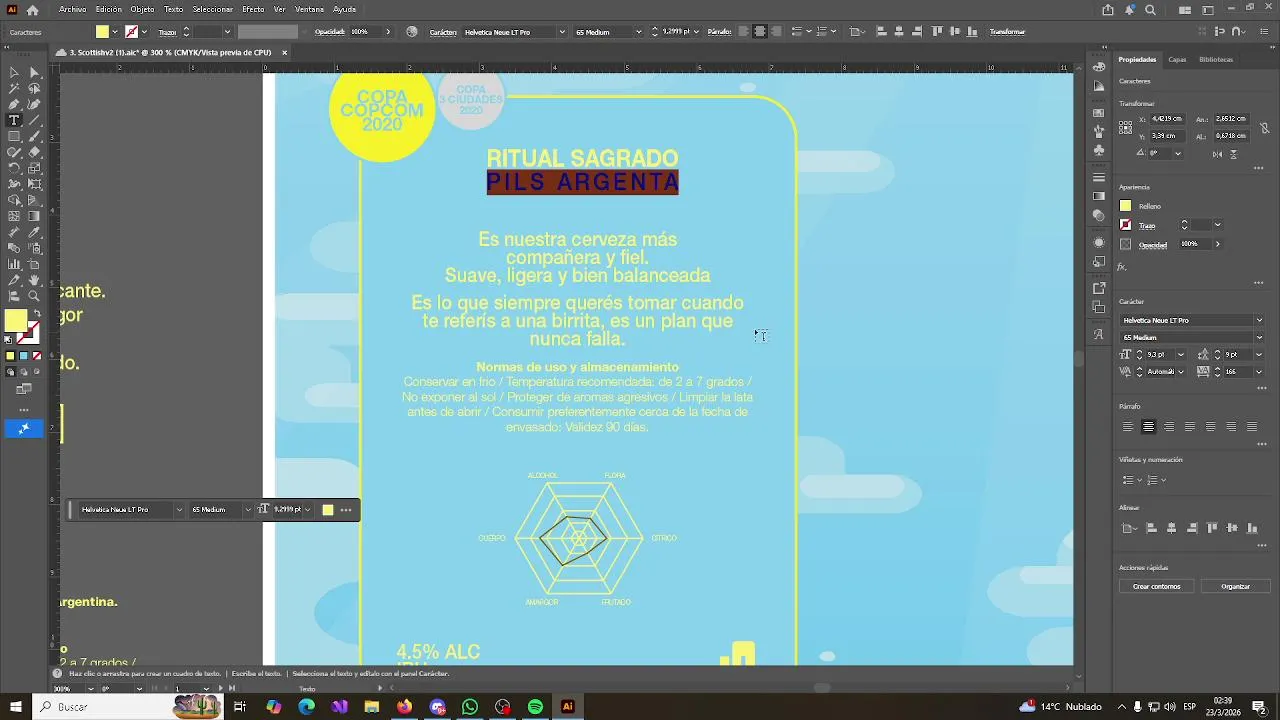This screenshot has width=1280, height=720.
Task: Align paragraph center in Párrafo panel
Action: [1148, 427]
